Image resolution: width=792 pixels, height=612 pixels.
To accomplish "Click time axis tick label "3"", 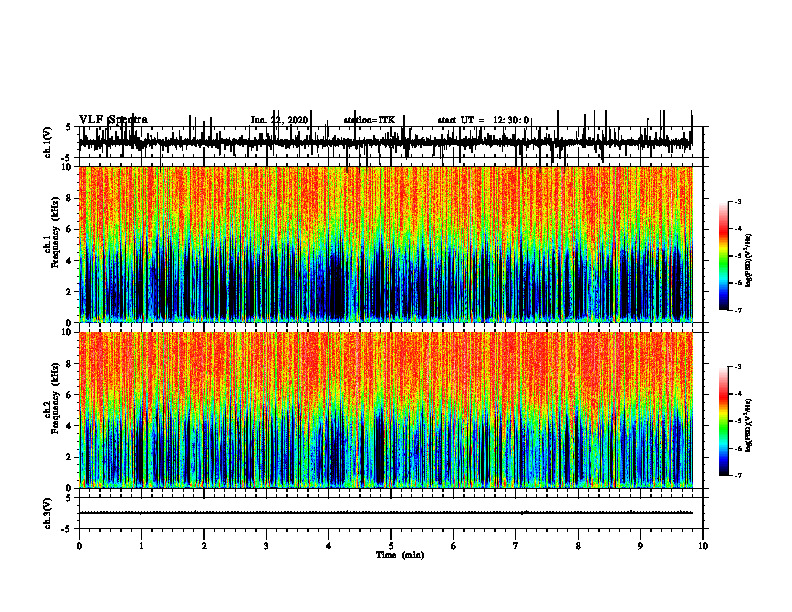I will tap(266, 546).
